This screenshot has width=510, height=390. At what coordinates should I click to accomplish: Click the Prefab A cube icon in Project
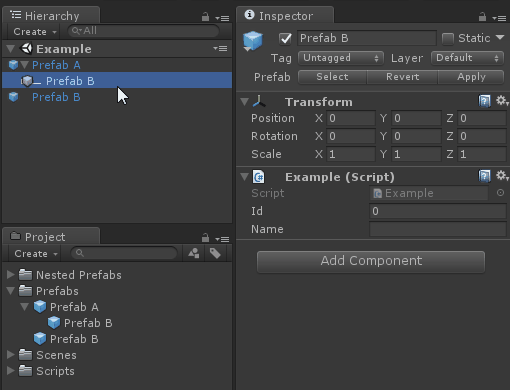click(40, 307)
